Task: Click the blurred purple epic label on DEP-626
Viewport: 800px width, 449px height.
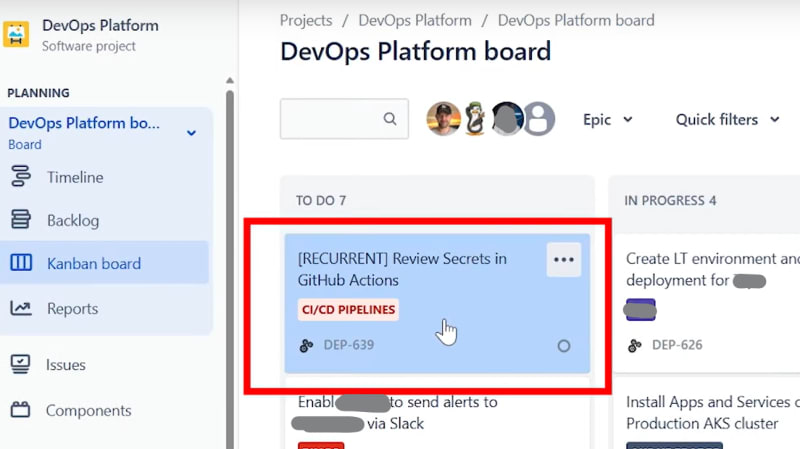Action: tap(641, 310)
